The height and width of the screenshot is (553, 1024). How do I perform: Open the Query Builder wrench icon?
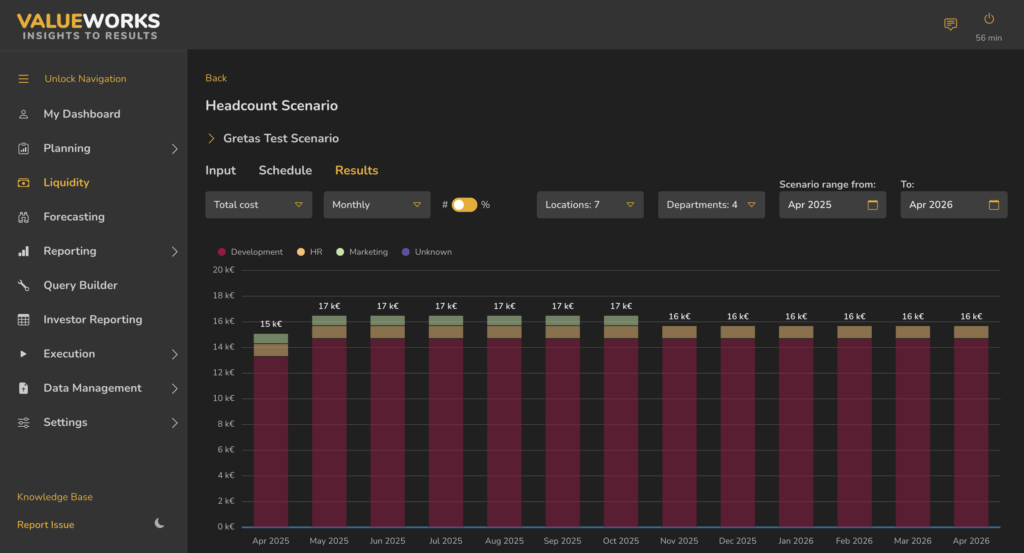click(23, 285)
